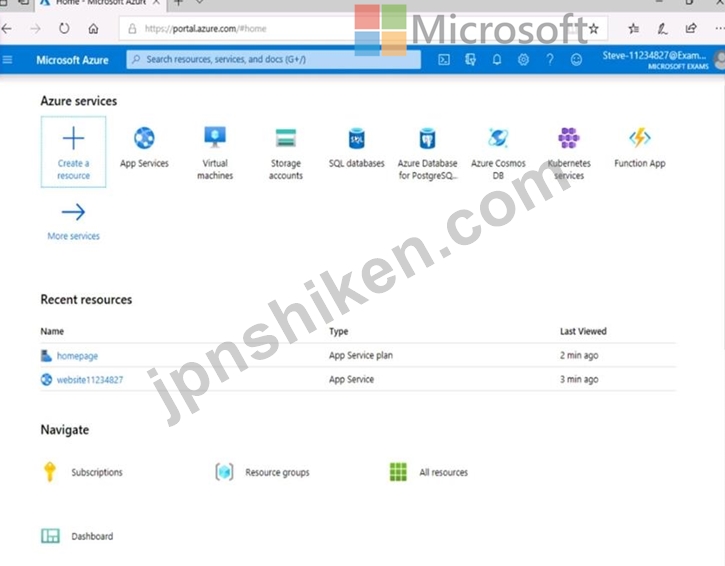The height and width of the screenshot is (566, 725).
Task: Open browser settings ellipsis menu
Action: point(719,29)
